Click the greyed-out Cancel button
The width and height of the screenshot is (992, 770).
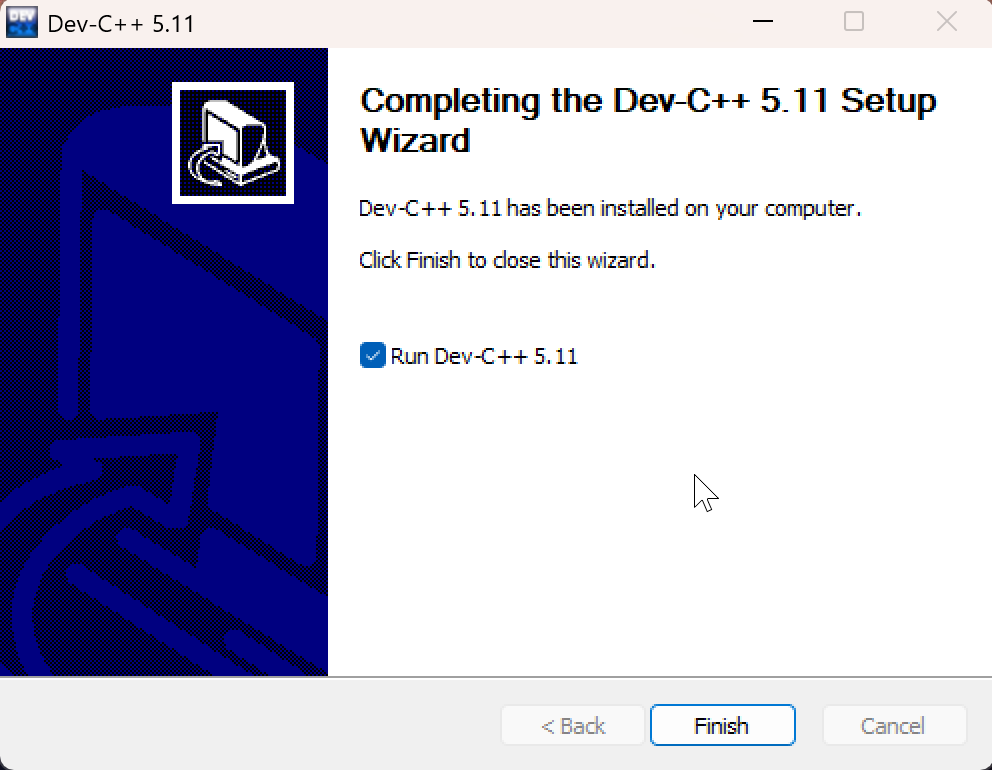tap(894, 725)
